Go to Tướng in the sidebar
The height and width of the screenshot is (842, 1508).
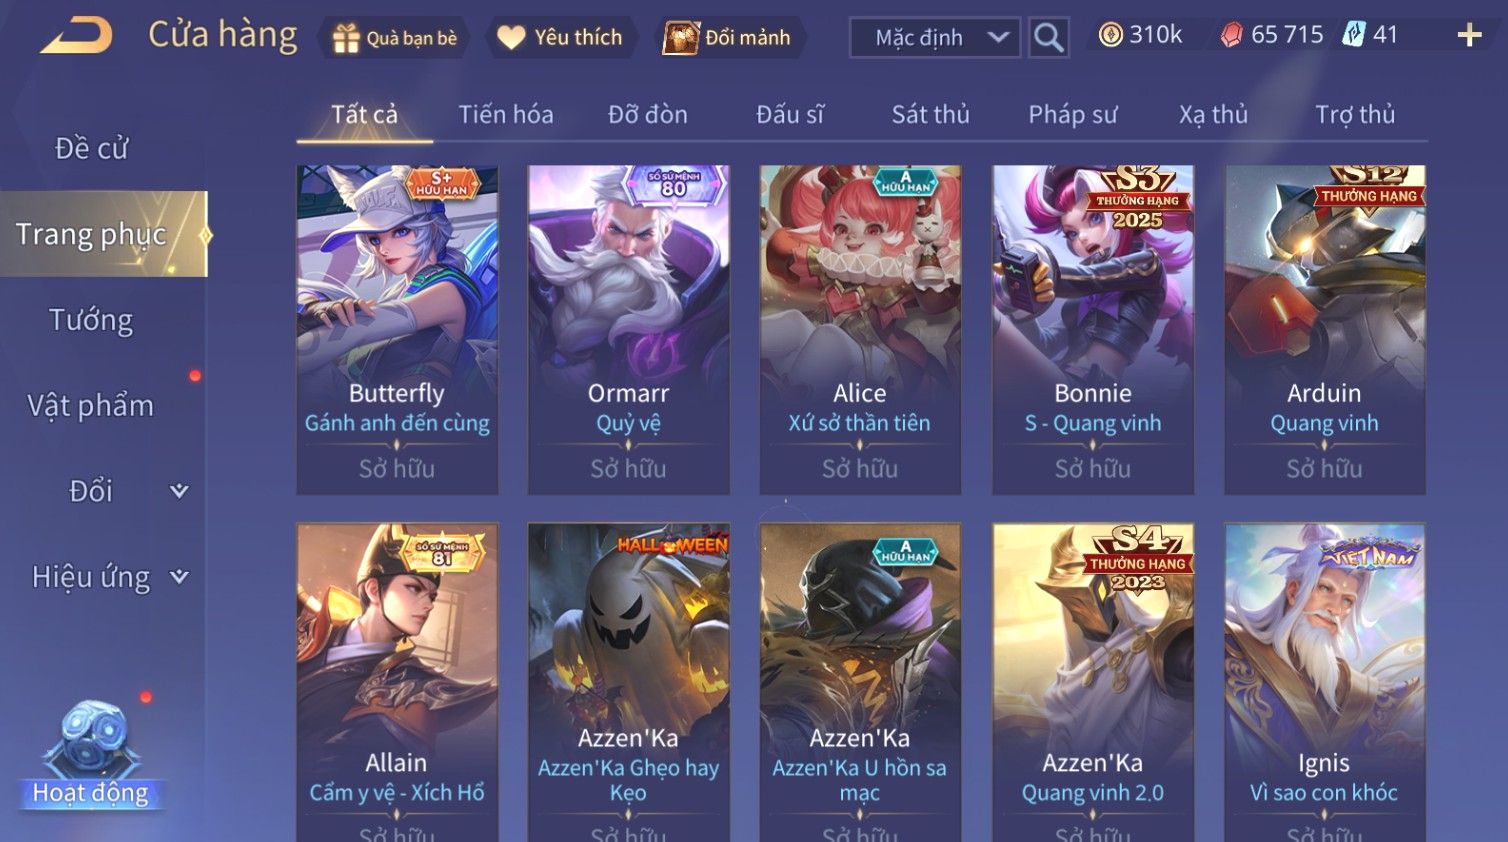[91, 320]
